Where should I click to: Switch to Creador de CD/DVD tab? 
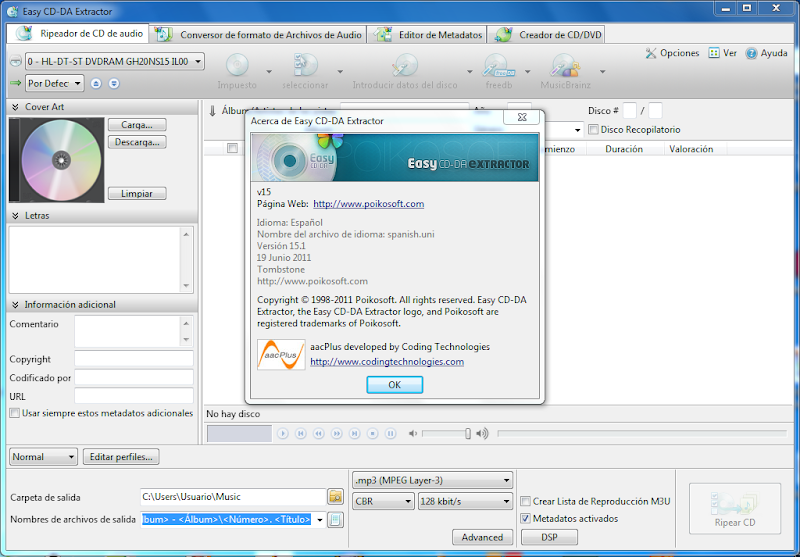pos(546,35)
